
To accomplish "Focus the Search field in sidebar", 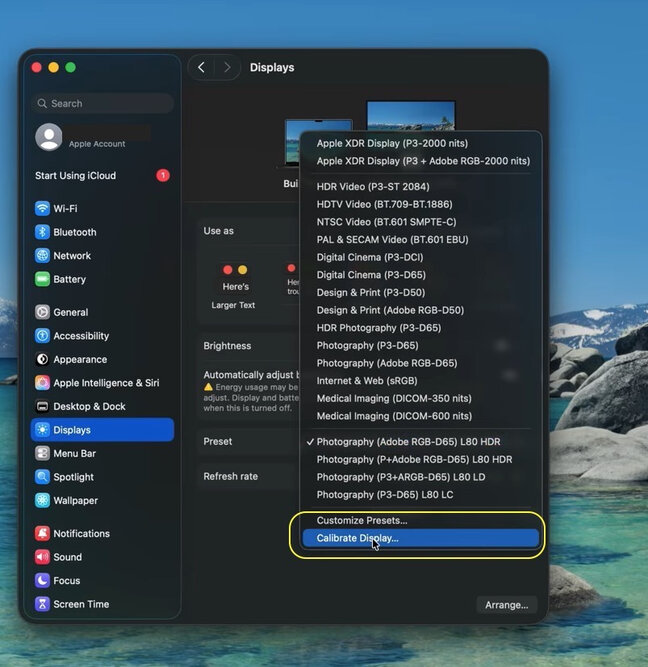I will point(103,103).
